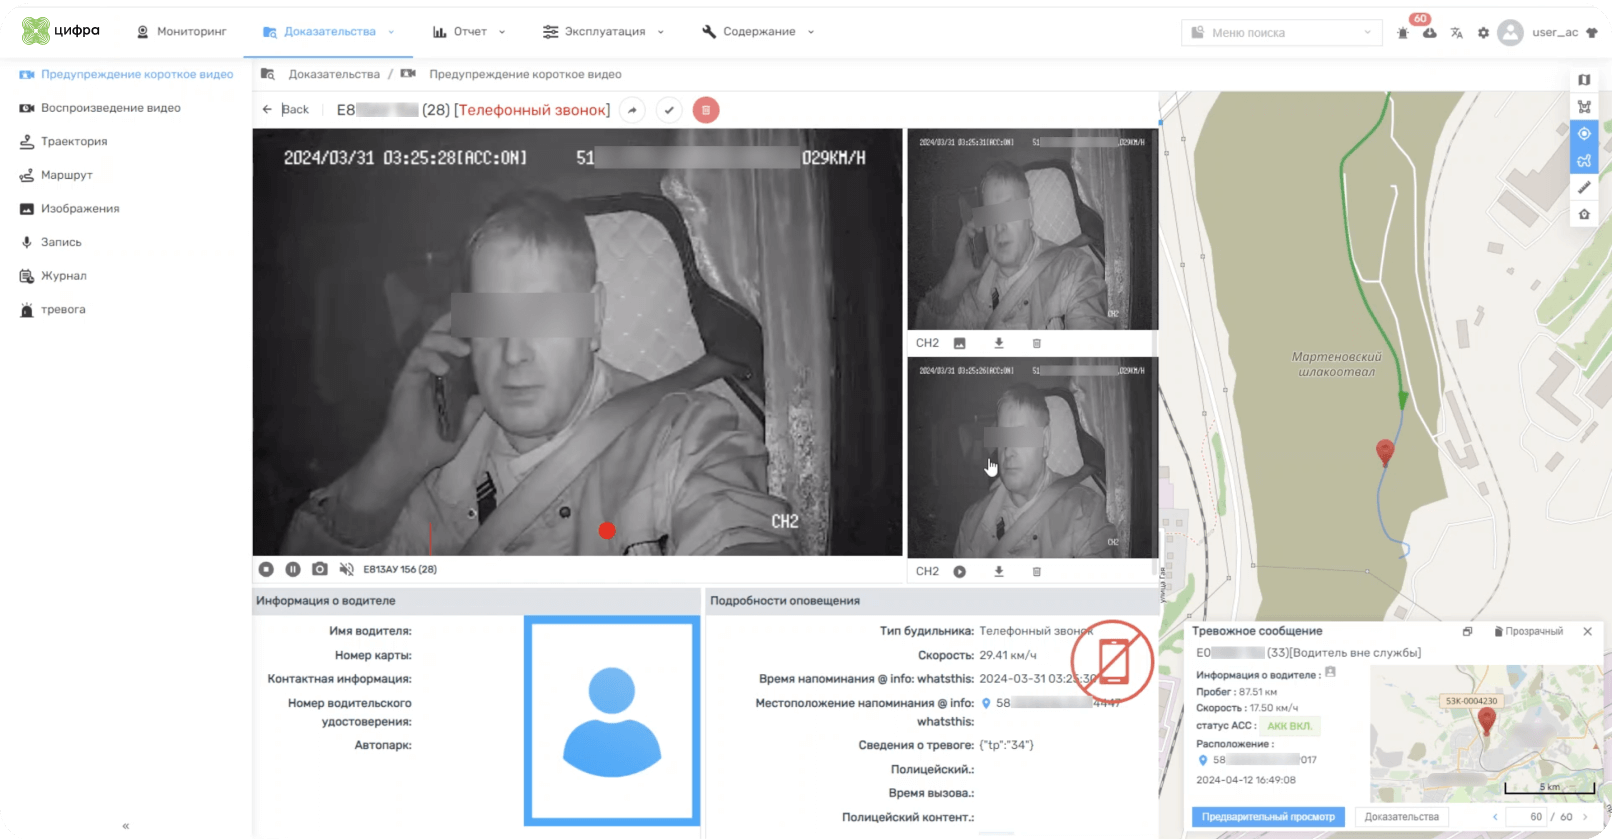This screenshot has width=1613, height=839.
Task: Click the location pin in the alarm popup
Action: click(1203, 760)
